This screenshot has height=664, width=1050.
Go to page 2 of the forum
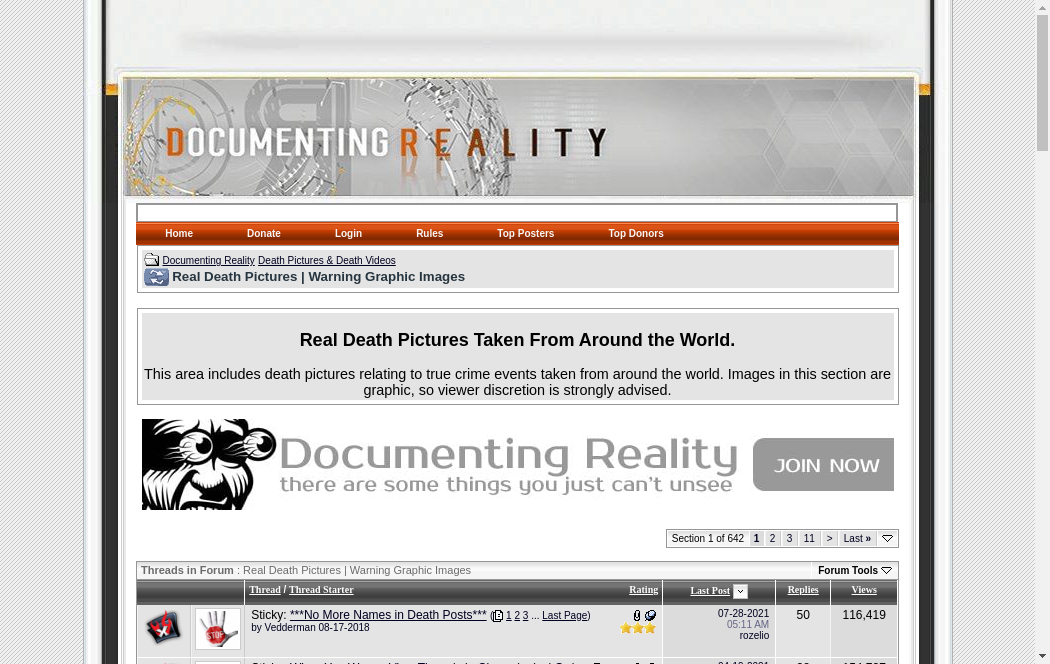pos(772,539)
